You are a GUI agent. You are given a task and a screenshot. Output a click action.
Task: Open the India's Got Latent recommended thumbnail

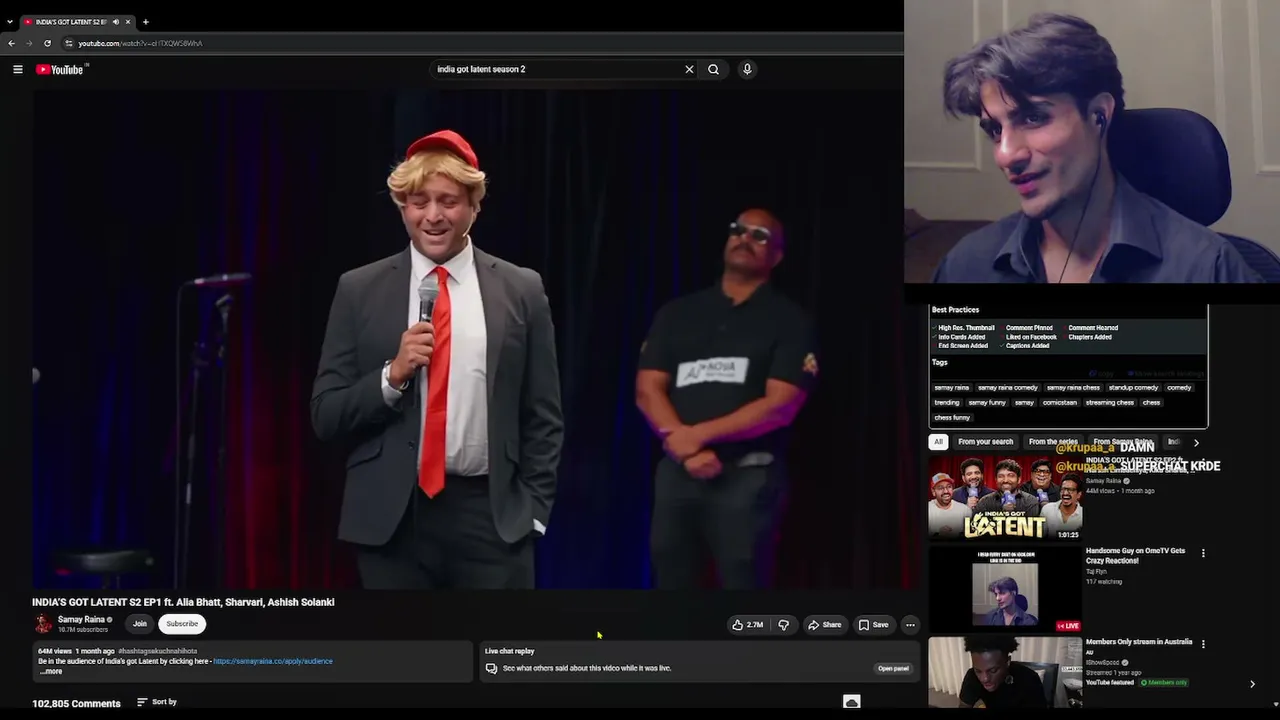click(x=1005, y=498)
